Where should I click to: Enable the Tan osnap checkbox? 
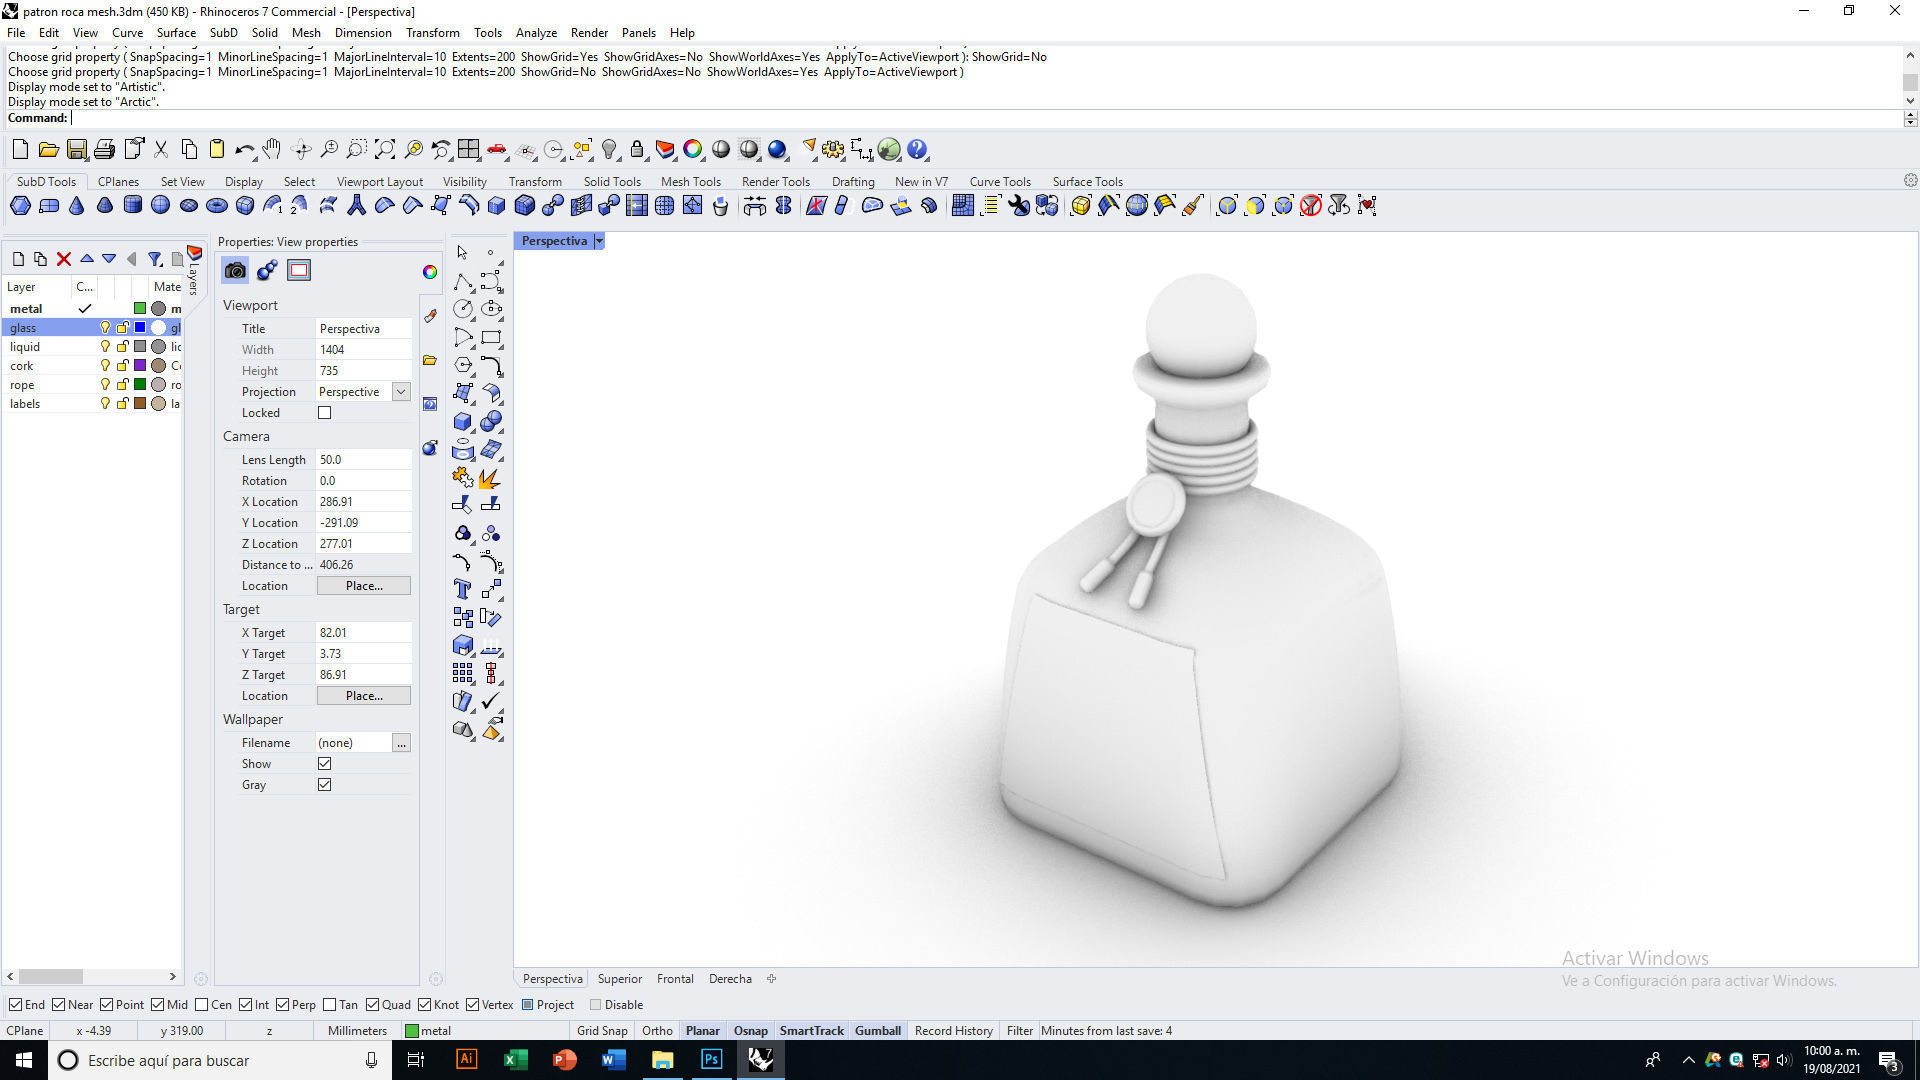[x=330, y=1005]
